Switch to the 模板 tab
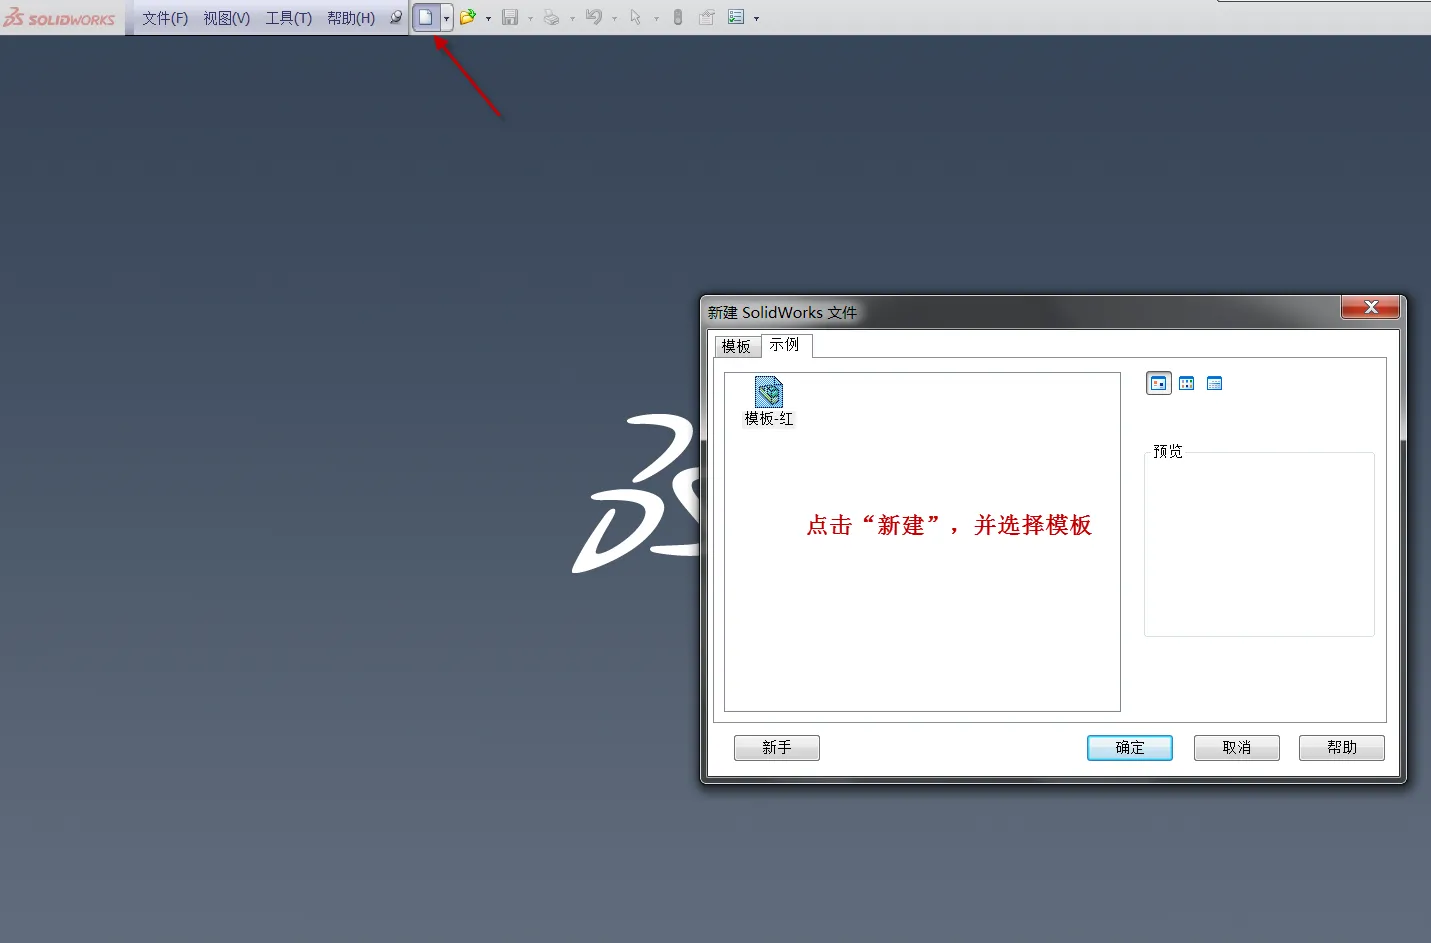The width and height of the screenshot is (1431, 943). tap(736, 346)
